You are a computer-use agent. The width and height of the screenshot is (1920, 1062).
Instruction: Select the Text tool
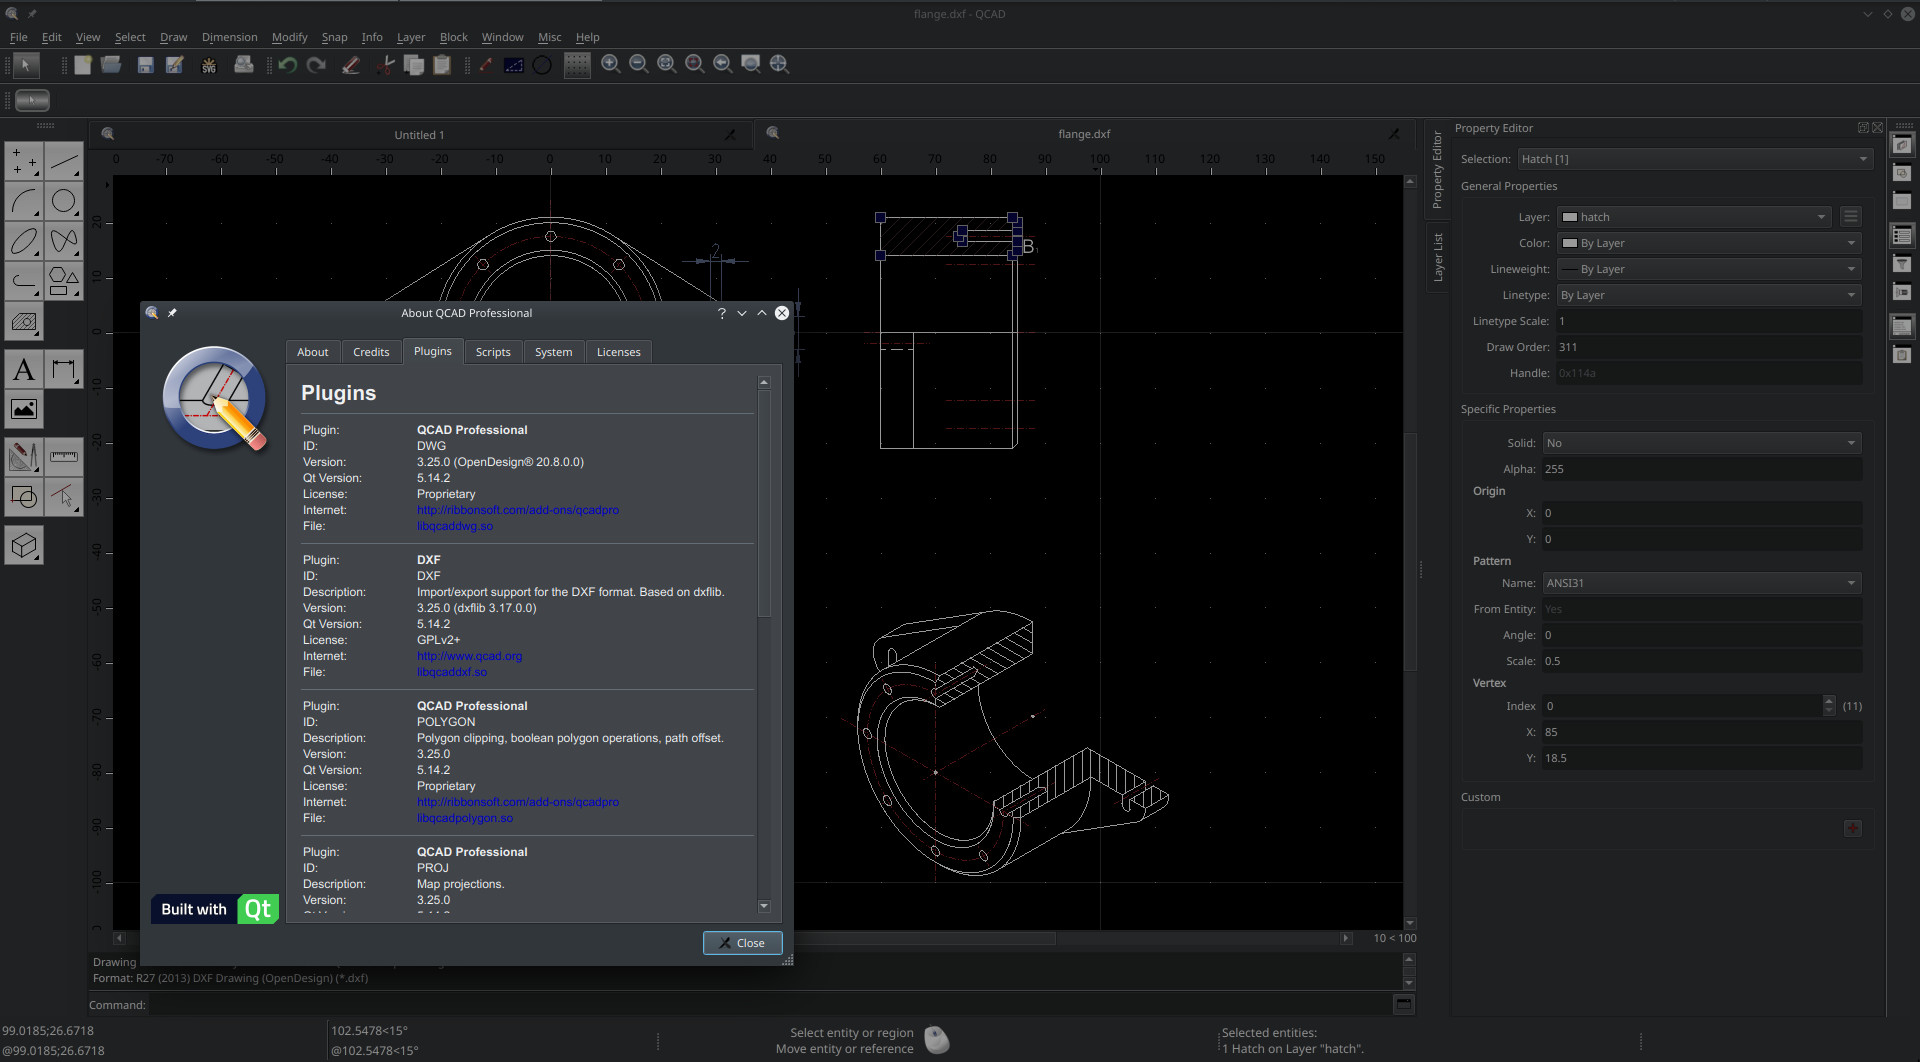tap(24, 370)
